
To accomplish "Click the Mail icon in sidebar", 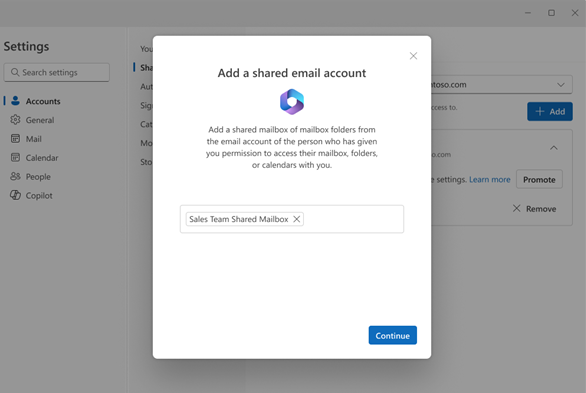I will click(x=15, y=139).
